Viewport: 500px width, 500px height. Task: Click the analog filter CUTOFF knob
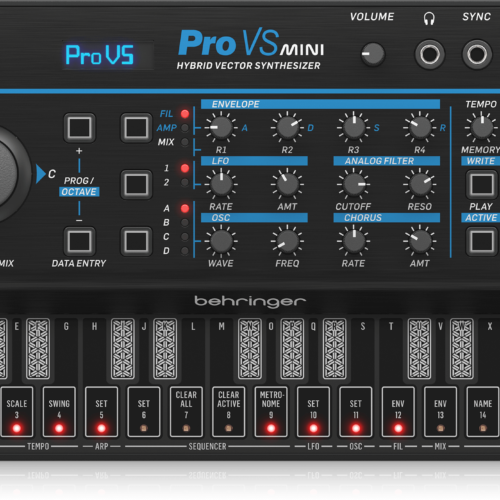354,184
